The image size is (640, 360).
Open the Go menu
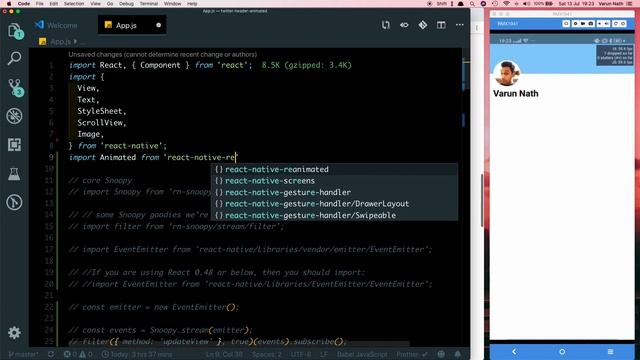(x=110, y=3)
